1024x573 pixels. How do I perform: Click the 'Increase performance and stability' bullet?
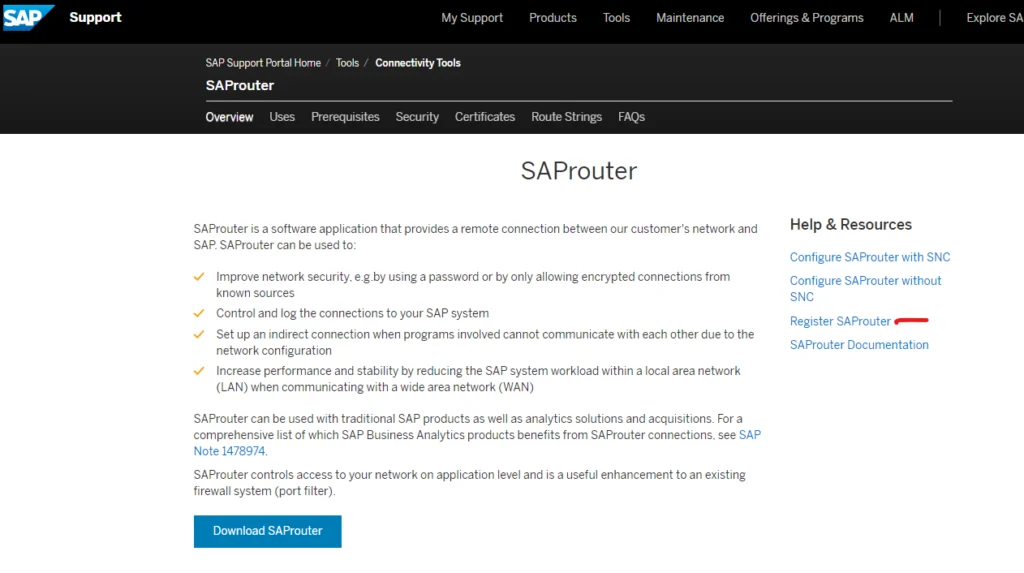point(478,379)
